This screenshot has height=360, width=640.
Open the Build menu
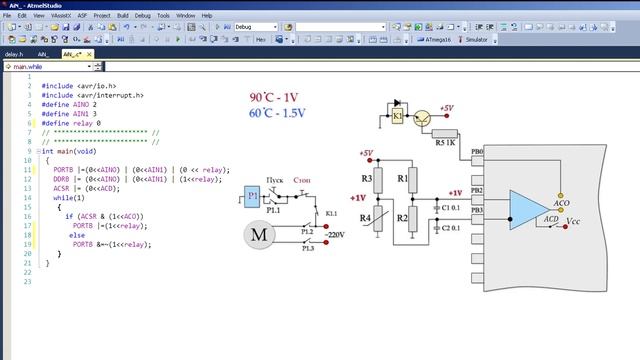coord(122,16)
